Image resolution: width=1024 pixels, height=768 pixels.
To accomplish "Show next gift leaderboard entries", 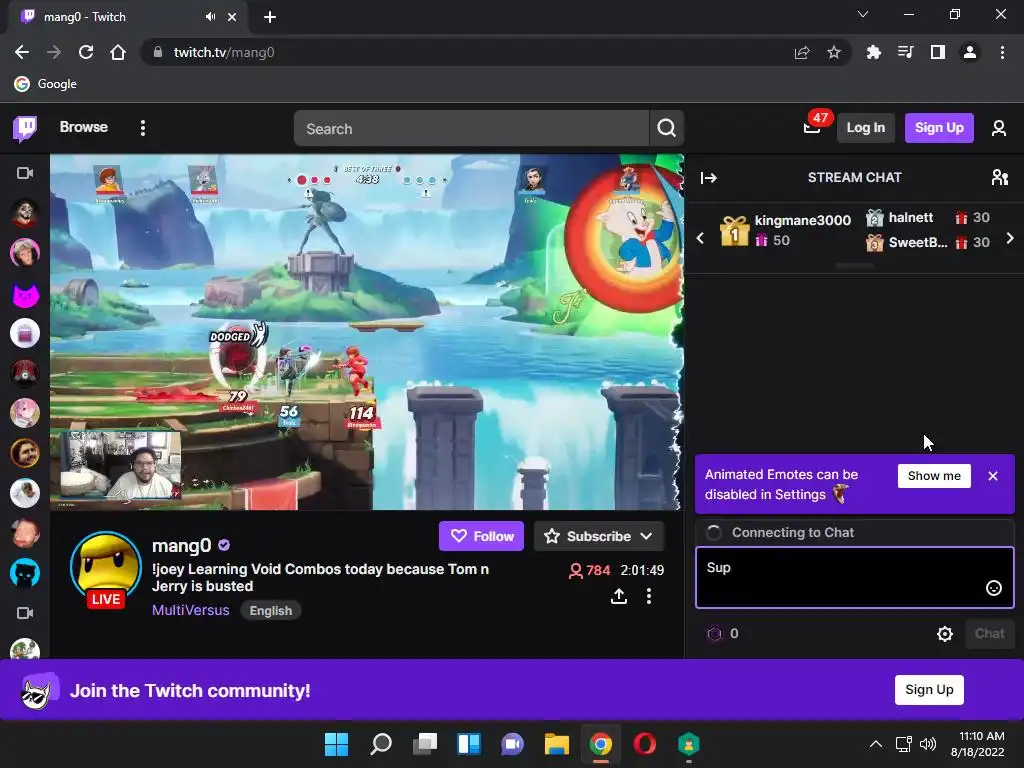I will click(1010, 238).
